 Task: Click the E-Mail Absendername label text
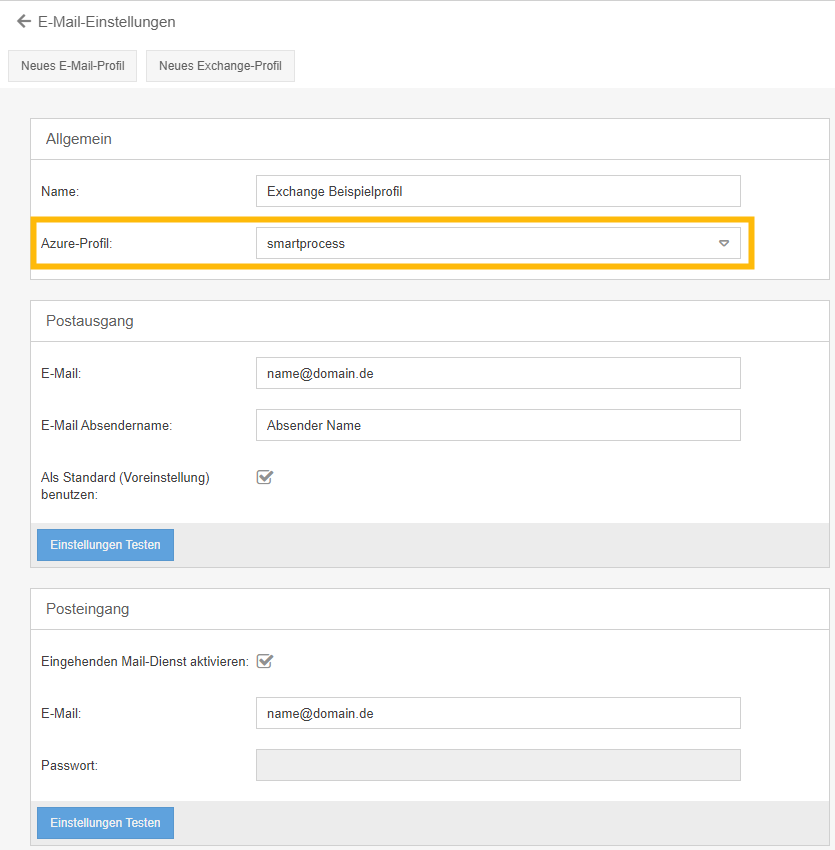coord(107,425)
